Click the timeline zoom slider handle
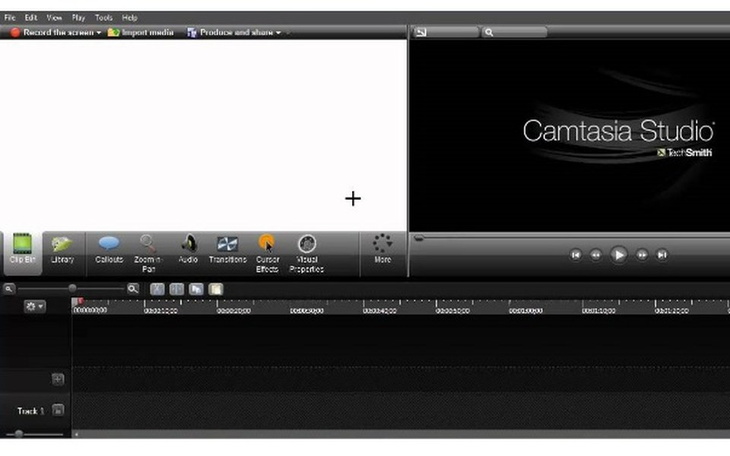Viewport: 730px width, 456px height. tap(72, 289)
